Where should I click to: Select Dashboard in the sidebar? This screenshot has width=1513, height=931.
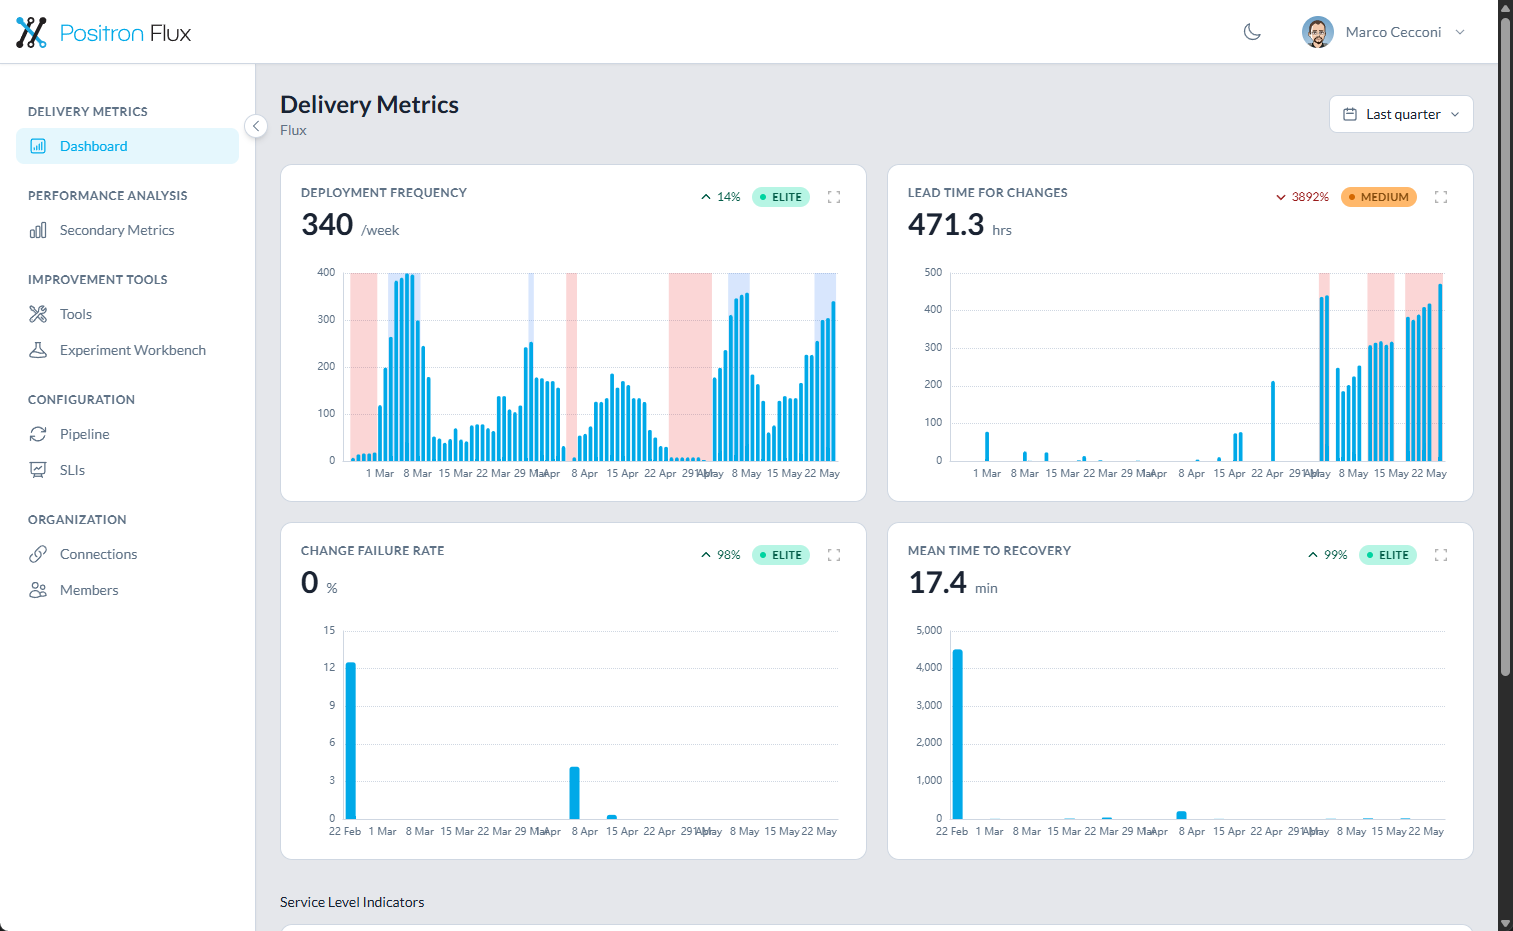point(127,146)
